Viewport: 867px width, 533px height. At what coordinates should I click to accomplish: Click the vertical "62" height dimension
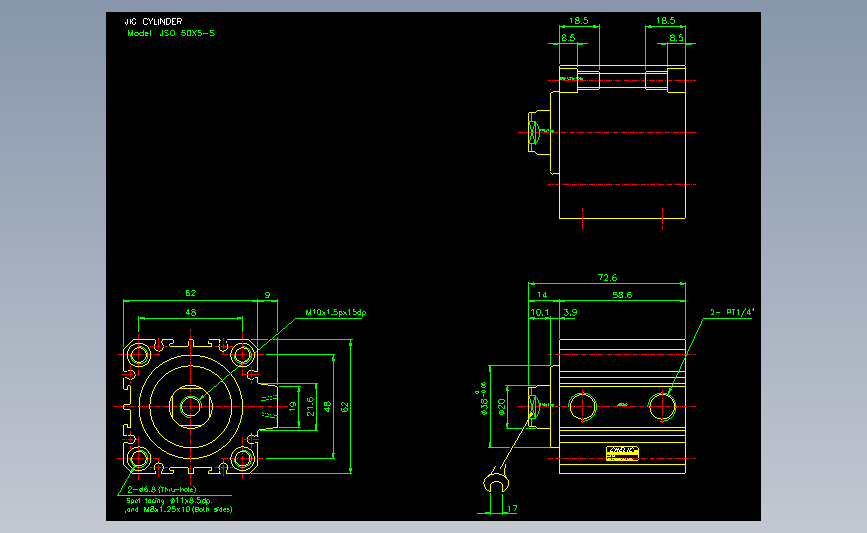(345, 407)
